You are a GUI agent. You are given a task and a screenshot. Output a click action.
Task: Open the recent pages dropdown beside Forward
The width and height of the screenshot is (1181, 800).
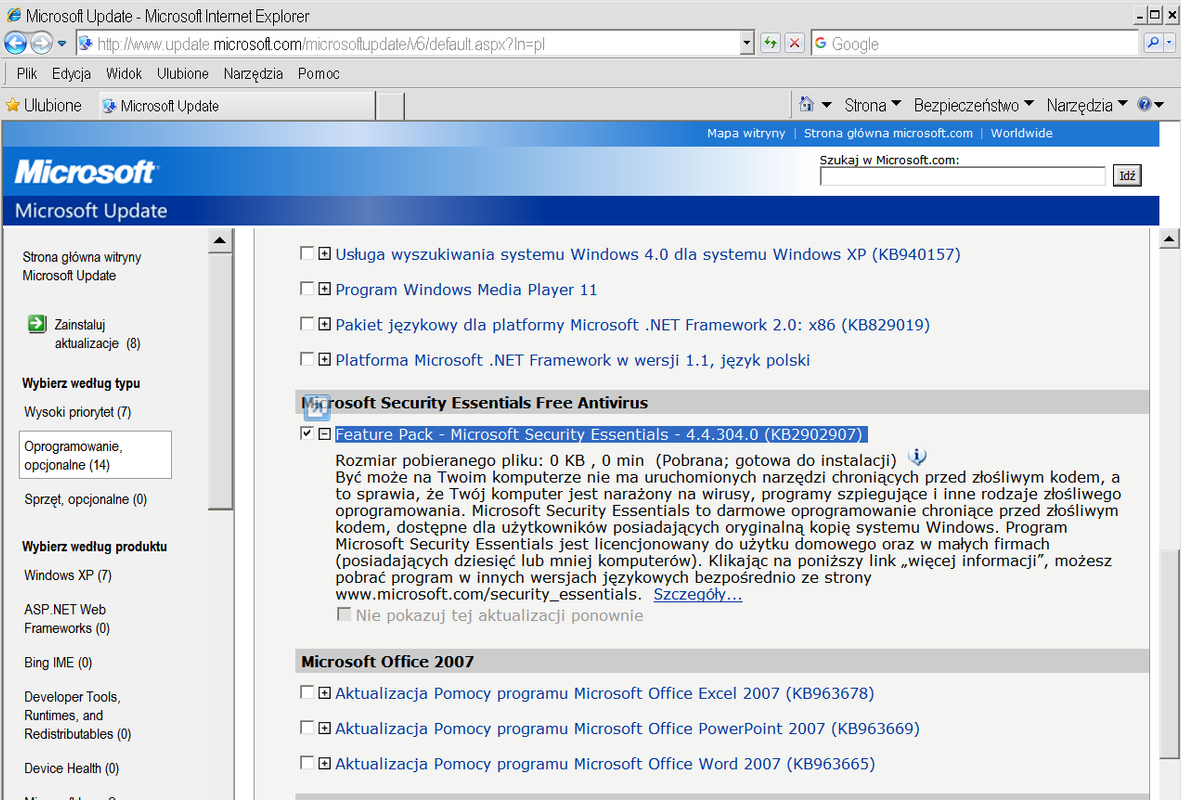tap(62, 44)
